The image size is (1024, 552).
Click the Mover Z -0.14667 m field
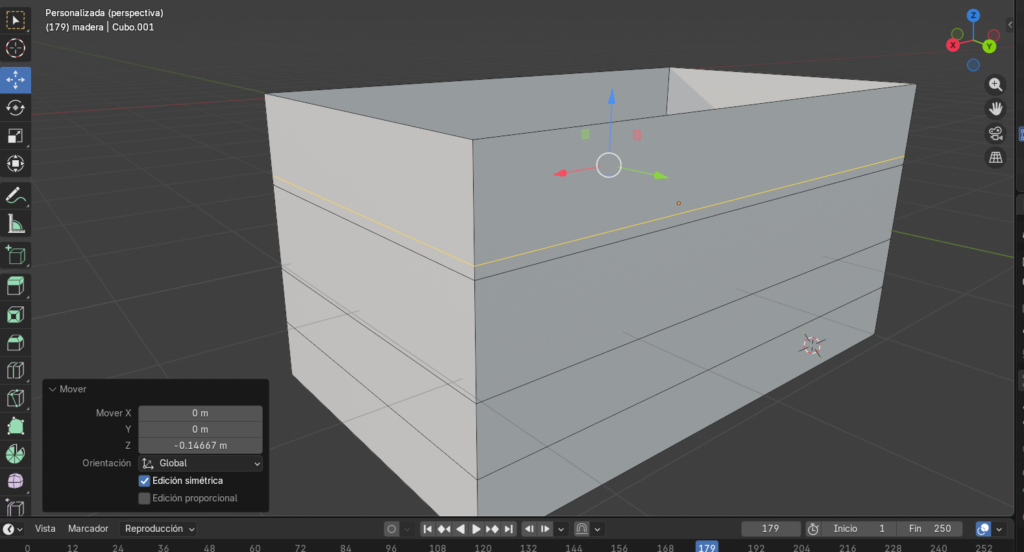pos(200,446)
